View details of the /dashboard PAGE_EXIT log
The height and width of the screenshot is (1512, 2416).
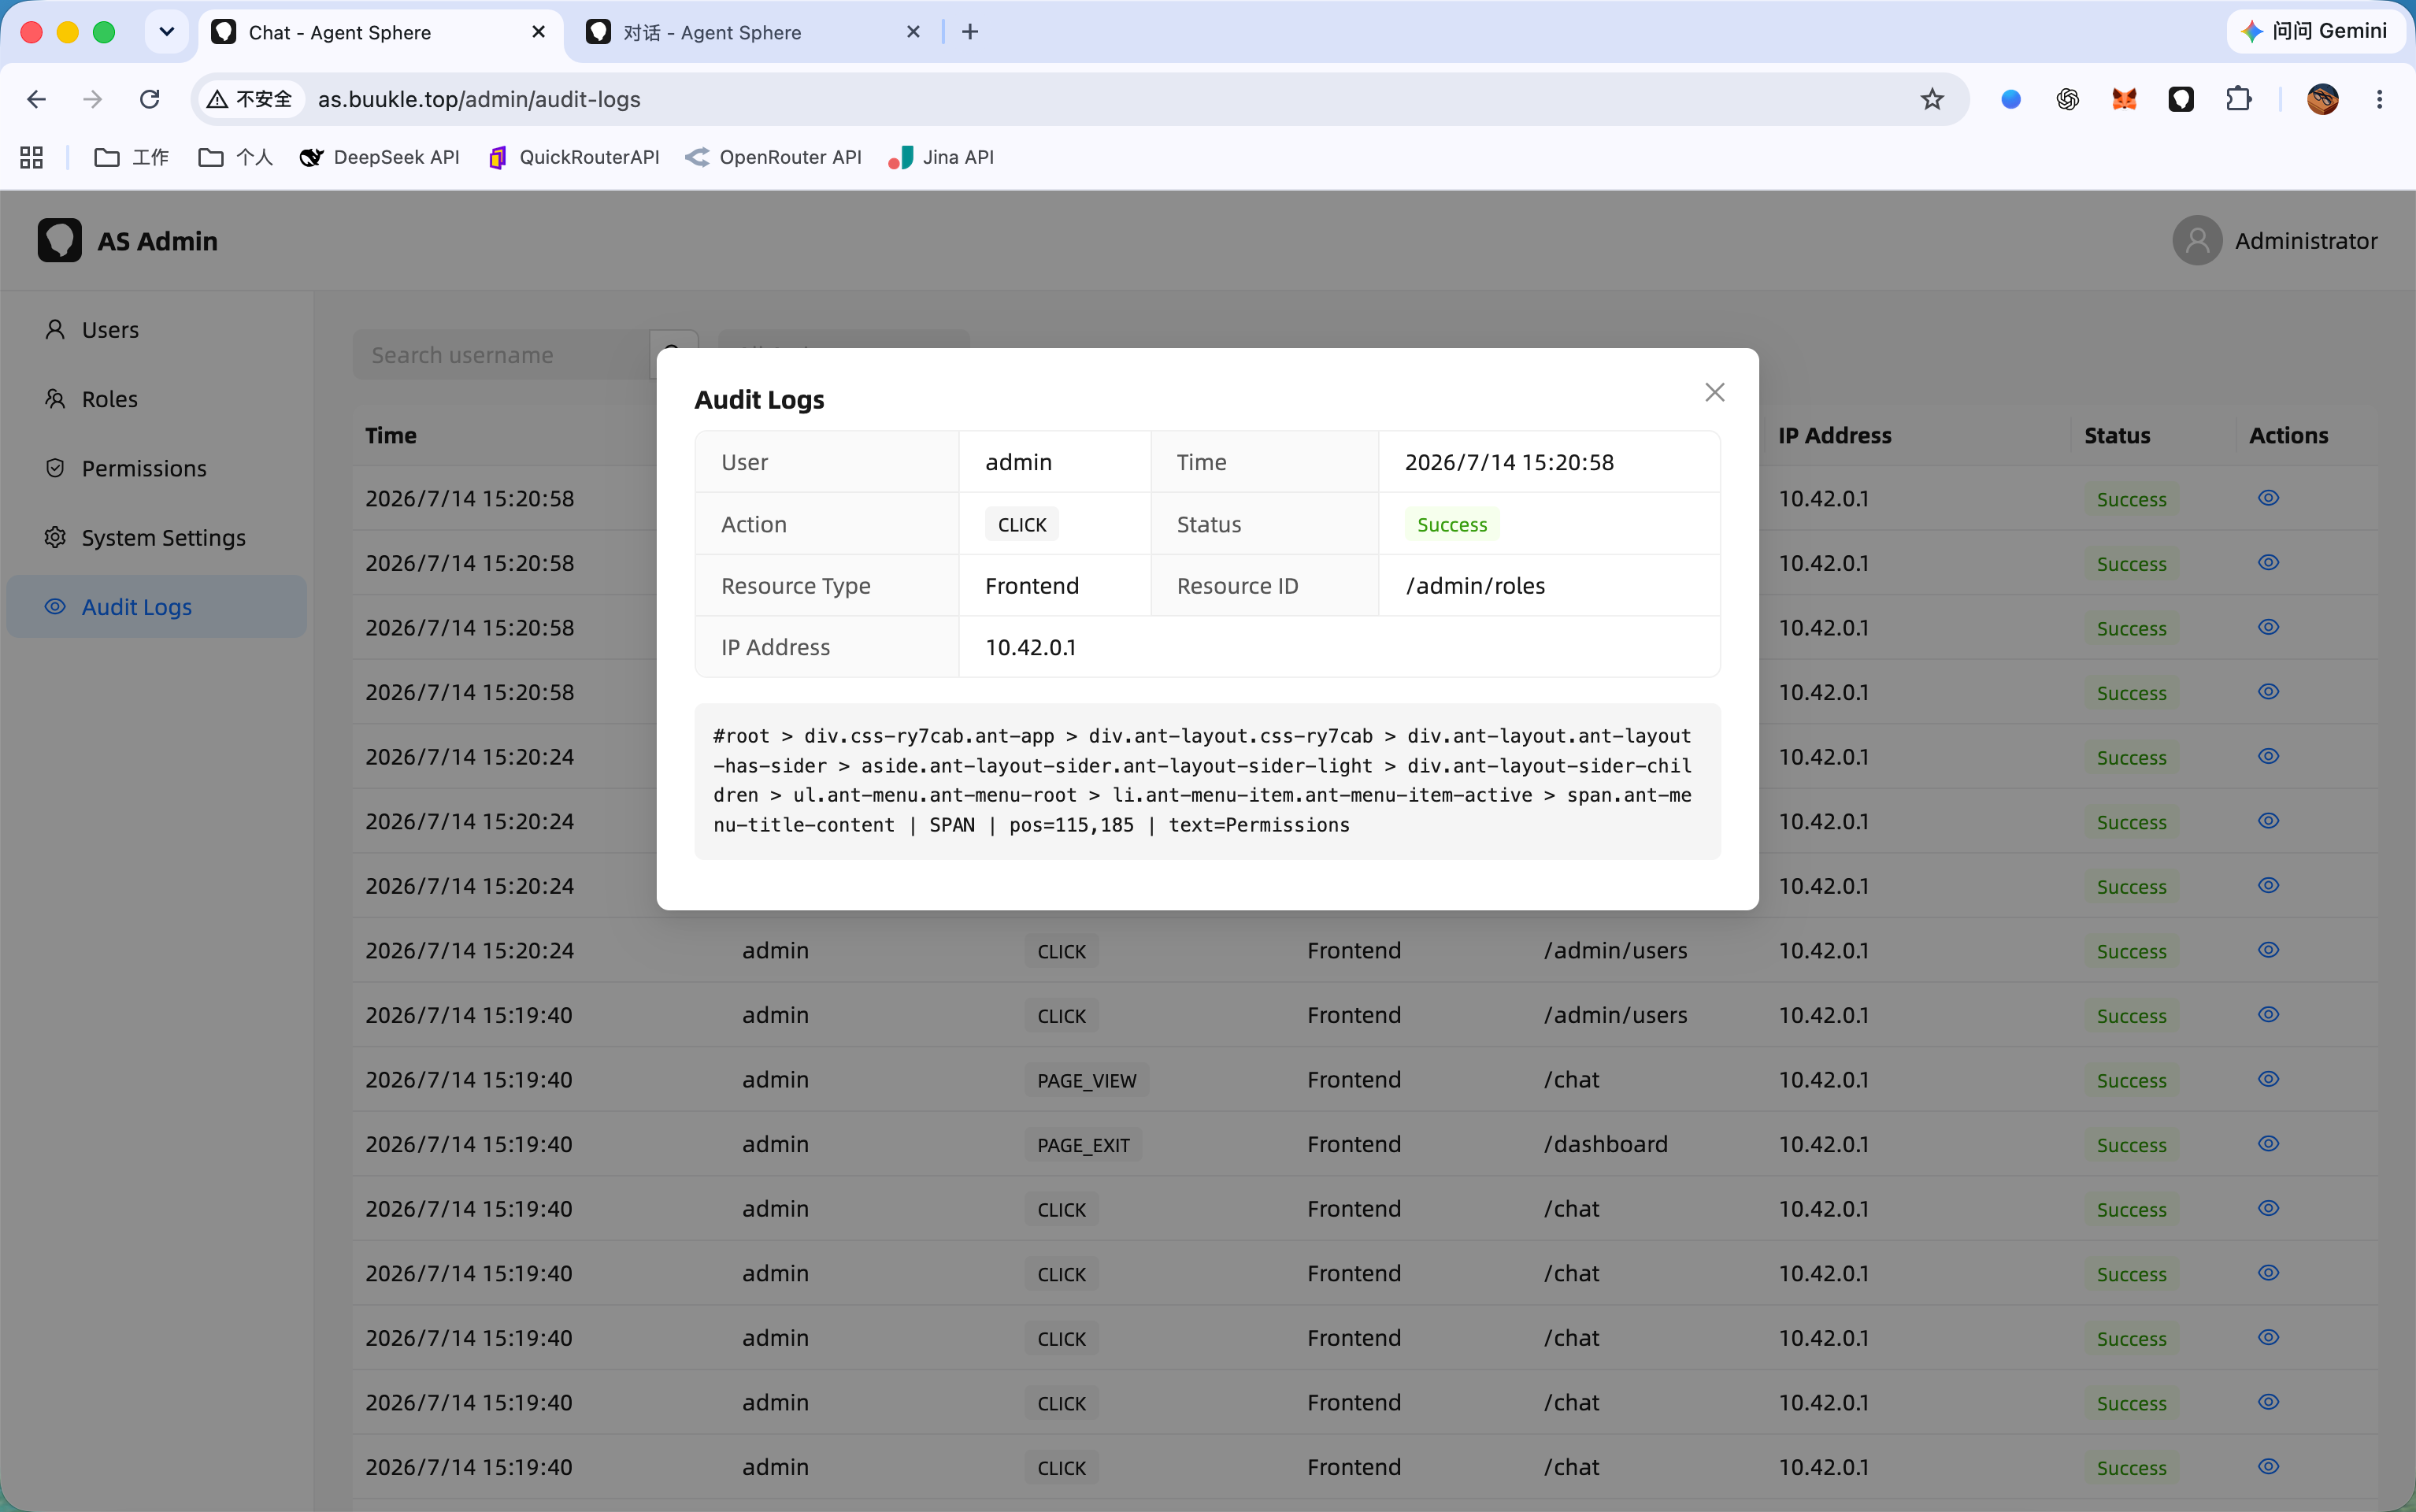[x=2268, y=1144]
